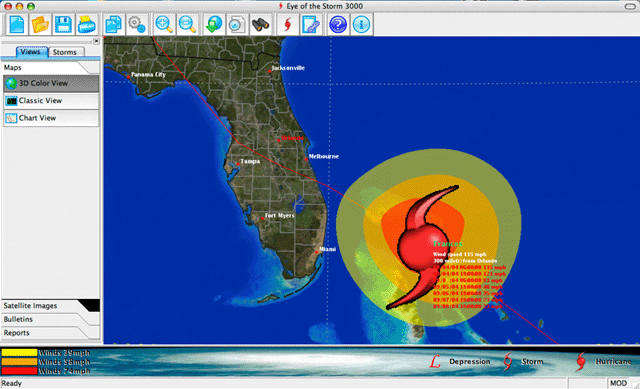The height and width of the screenshot is (389, 640).
Task: Open search with the binoculars icon
Action: 260,24
